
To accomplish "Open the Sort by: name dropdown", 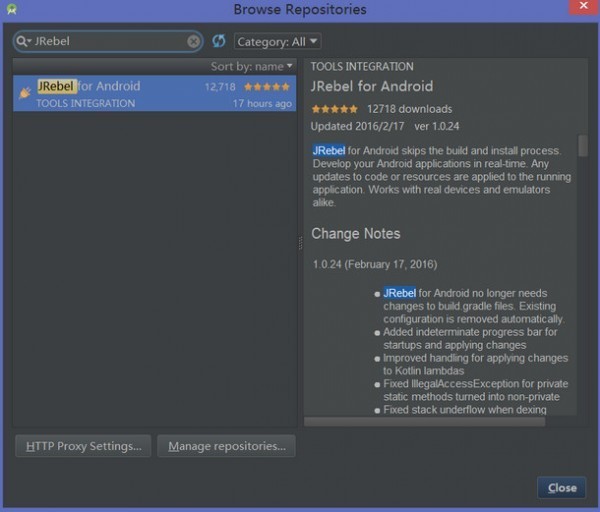I will [x=252, y=66].
